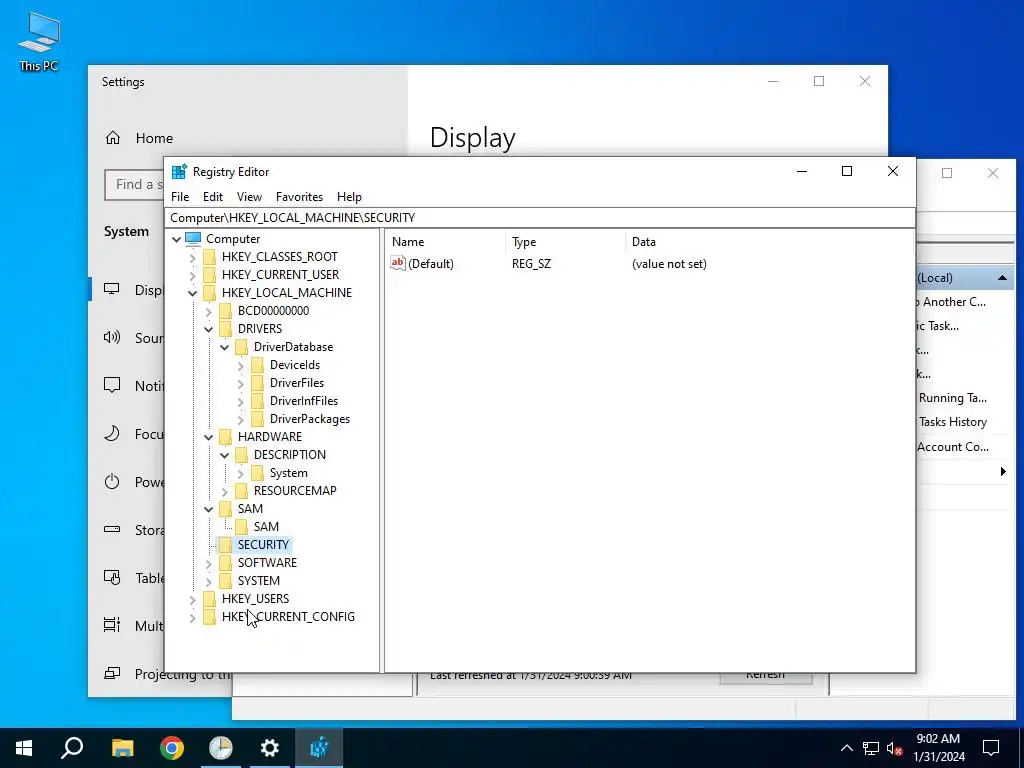1024x768 pixels.
Task: Open taskbar Search
Action: (x=72, y=748)
